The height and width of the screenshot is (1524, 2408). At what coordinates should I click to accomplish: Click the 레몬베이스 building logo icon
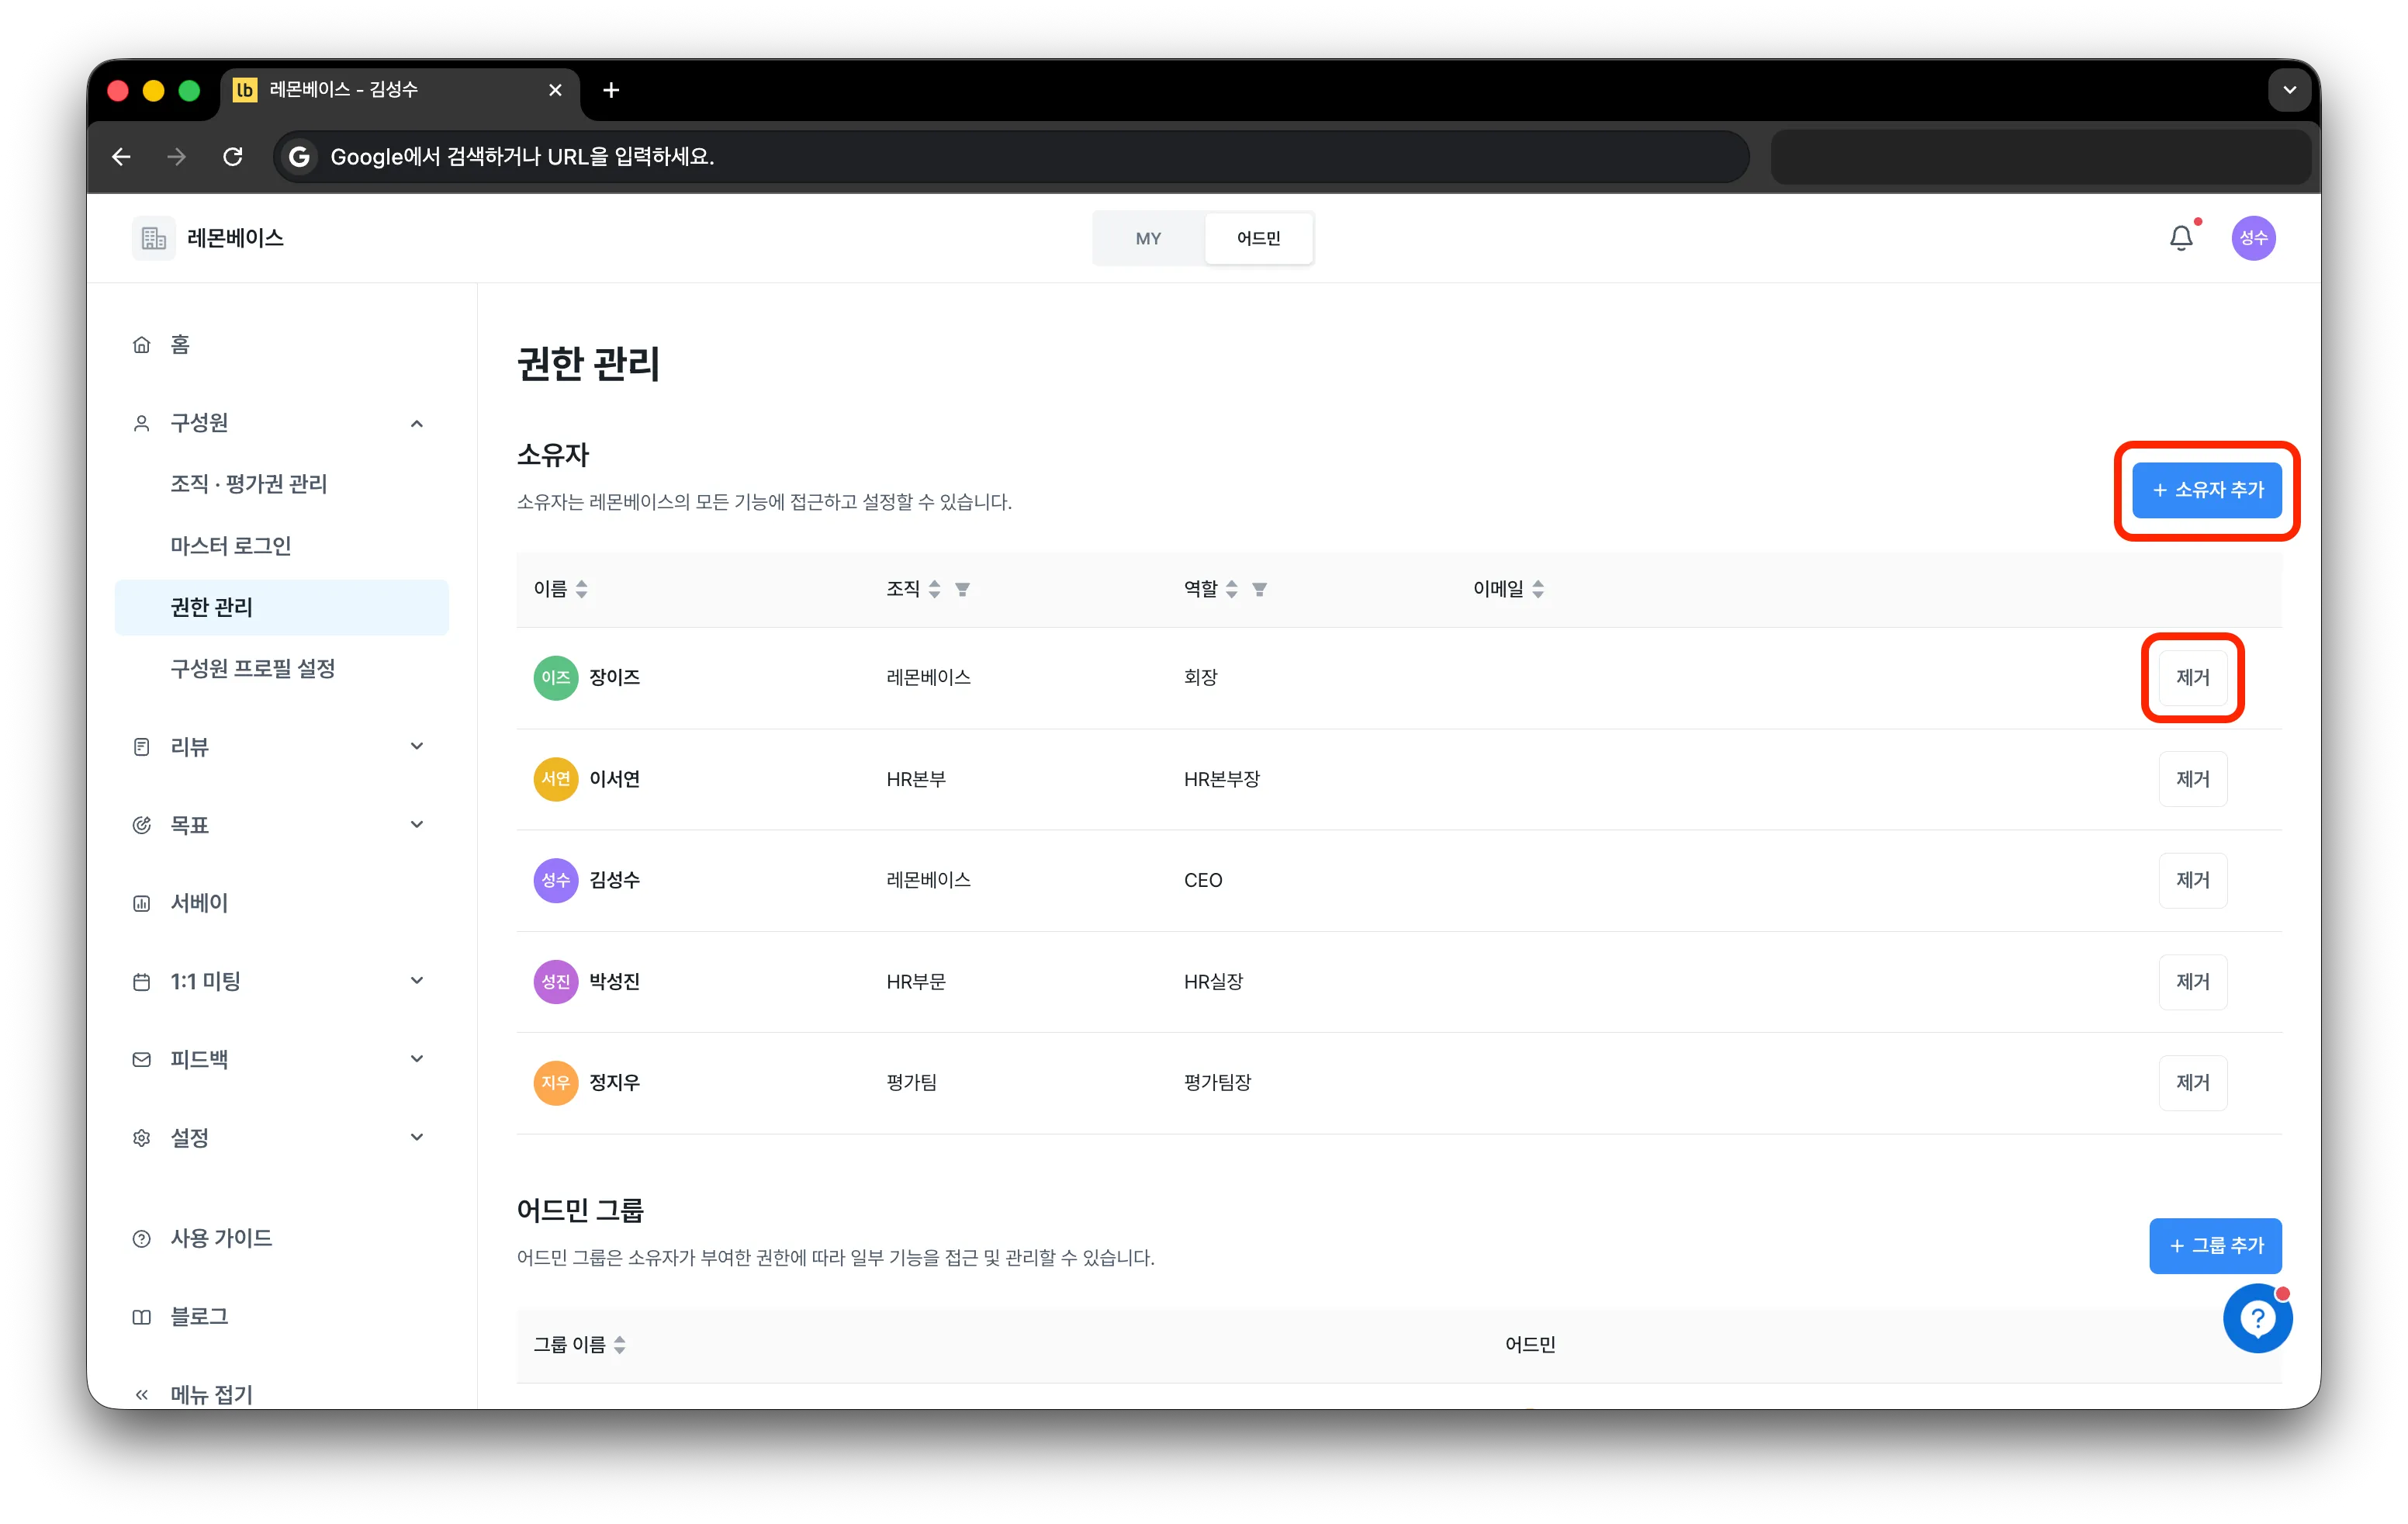click(154, 238)
